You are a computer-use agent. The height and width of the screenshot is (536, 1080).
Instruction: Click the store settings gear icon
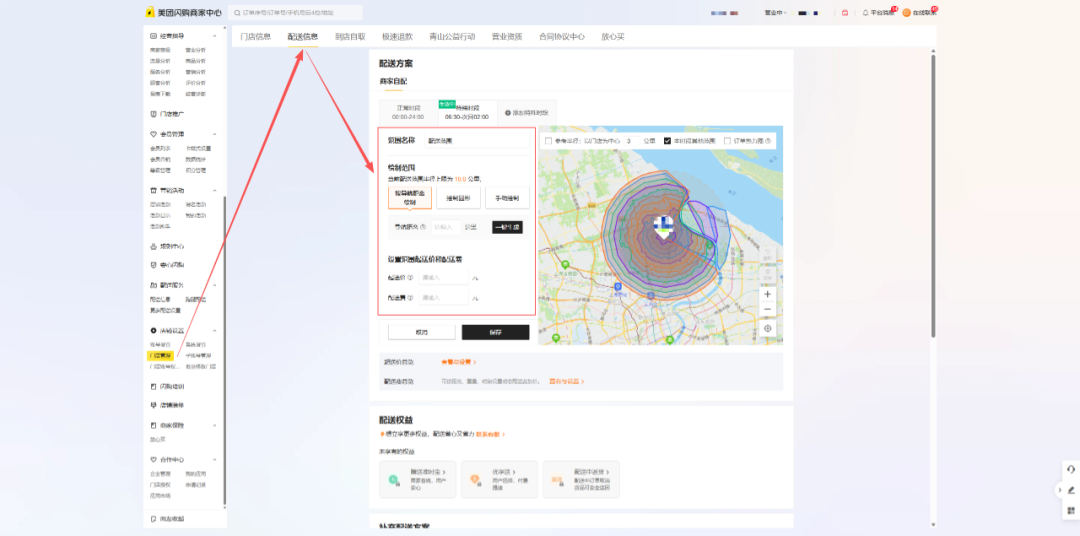[x=154, y=331]
